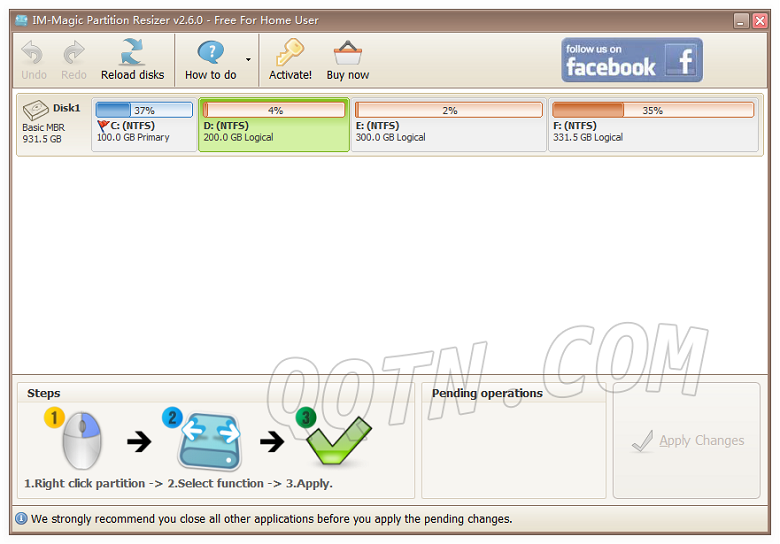Reload disks using the toolbar icon

click(132, 53)
